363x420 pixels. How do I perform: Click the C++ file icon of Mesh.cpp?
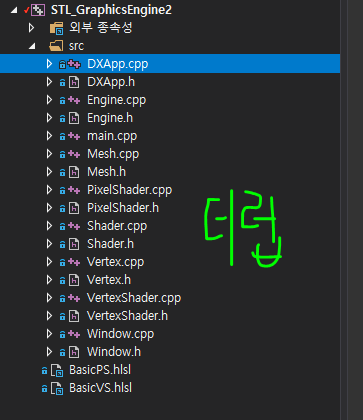tap(74, 154)
